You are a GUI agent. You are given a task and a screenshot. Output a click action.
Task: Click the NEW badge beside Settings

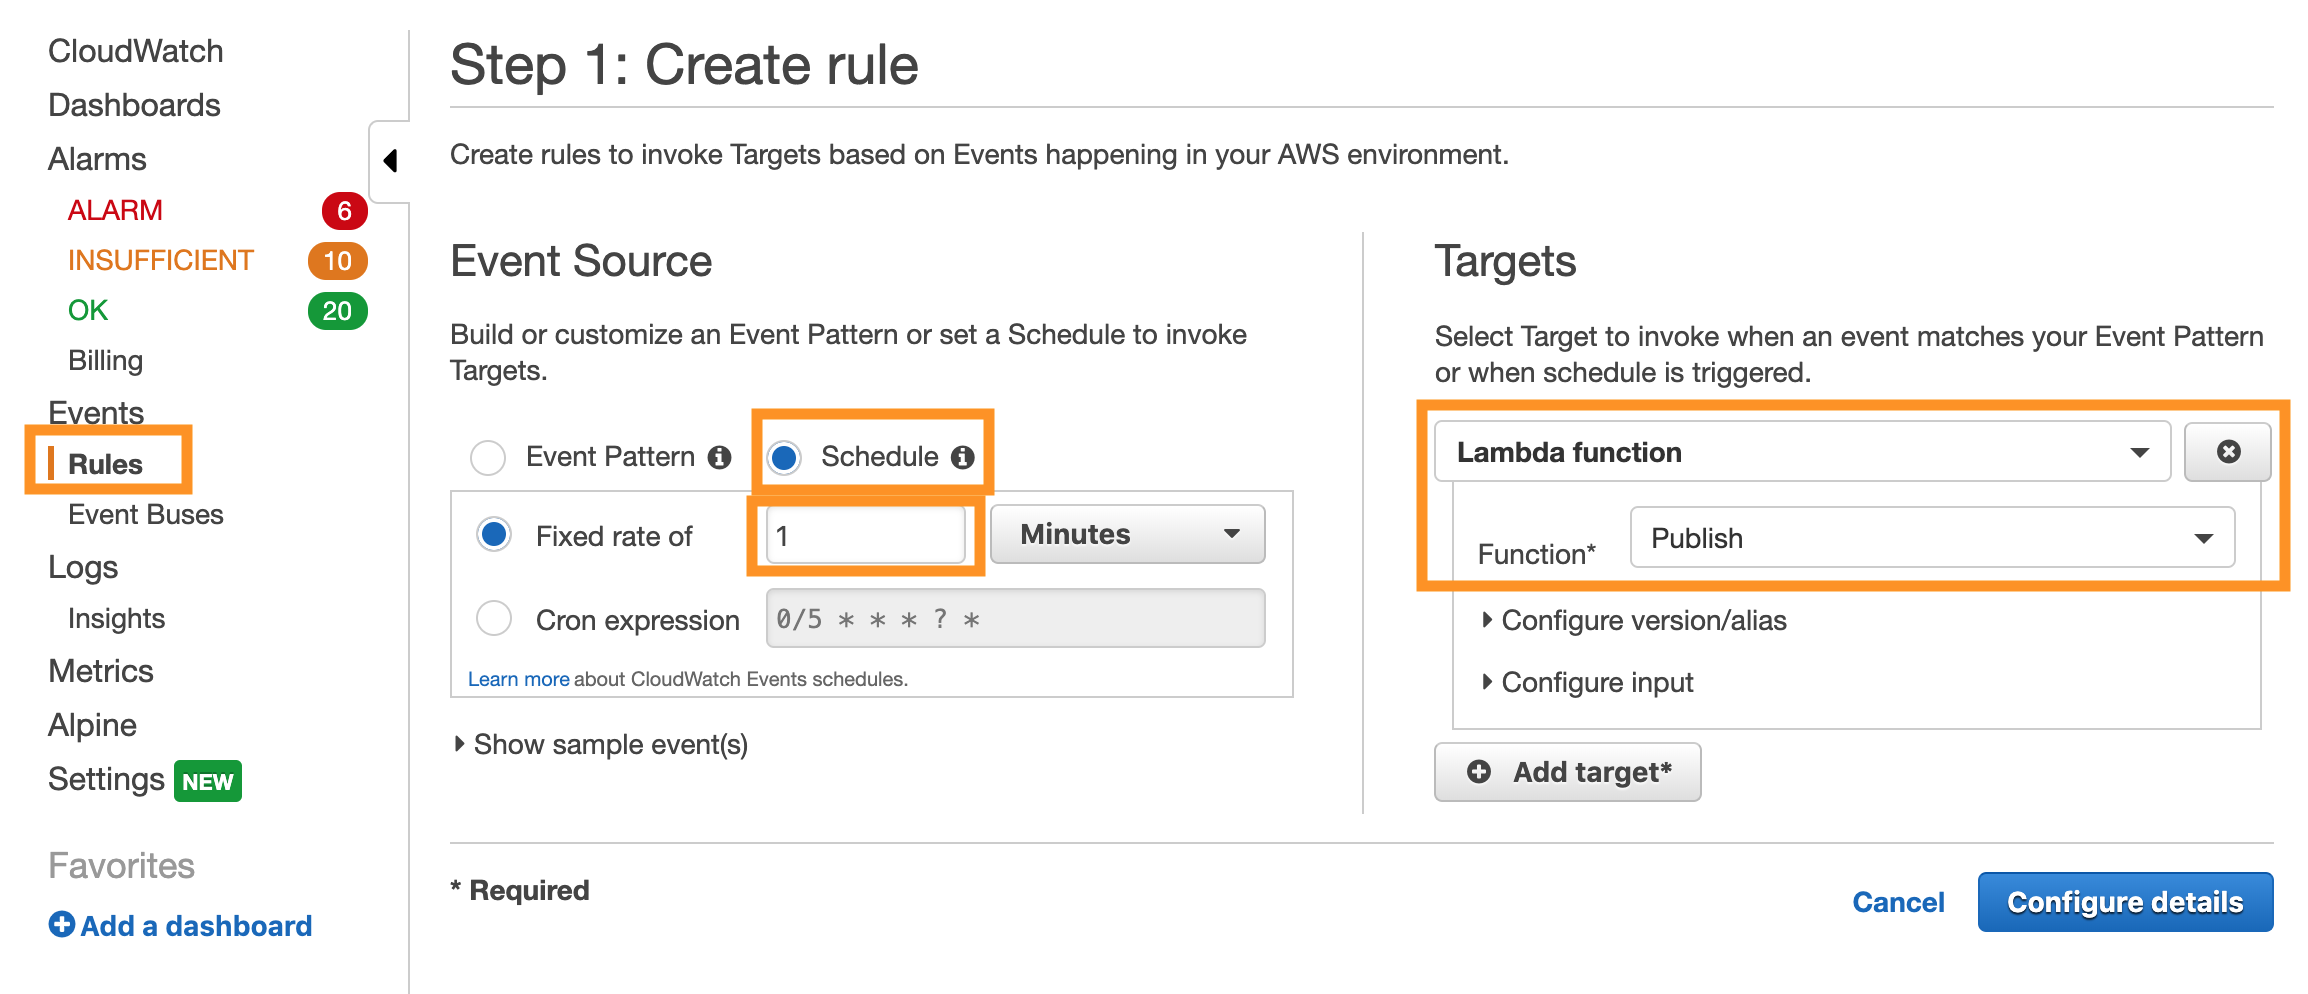point(208,781)
